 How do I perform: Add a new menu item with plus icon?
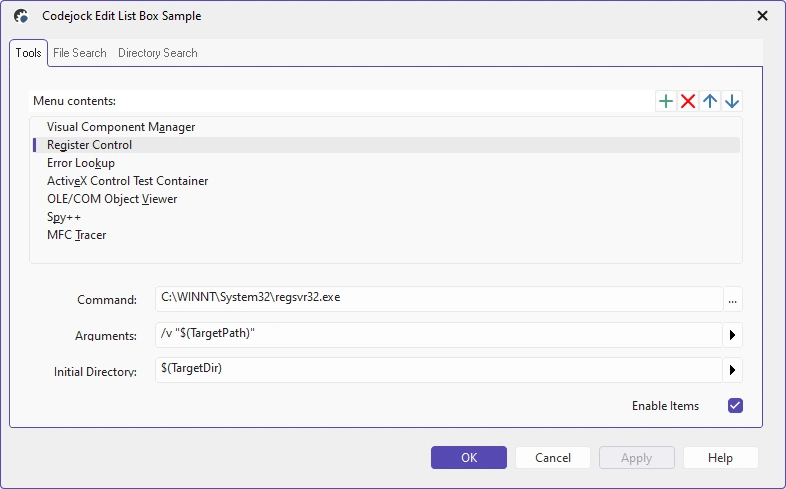click(666, 101)
